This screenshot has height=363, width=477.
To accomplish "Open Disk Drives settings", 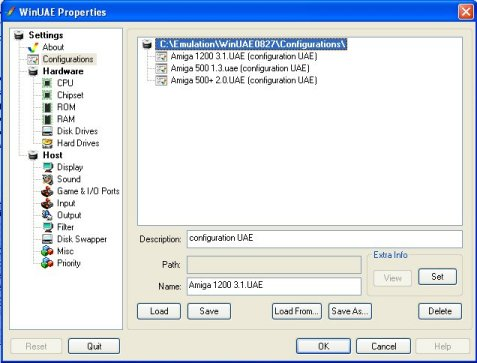I will click(x=77, y=131).
